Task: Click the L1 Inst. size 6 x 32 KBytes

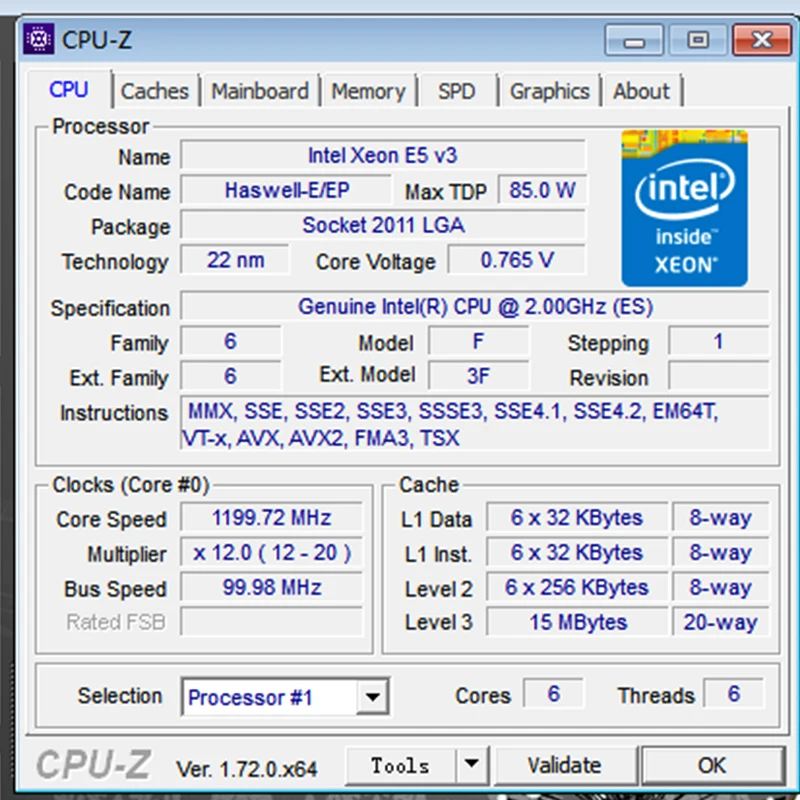Action: (577, 553)
